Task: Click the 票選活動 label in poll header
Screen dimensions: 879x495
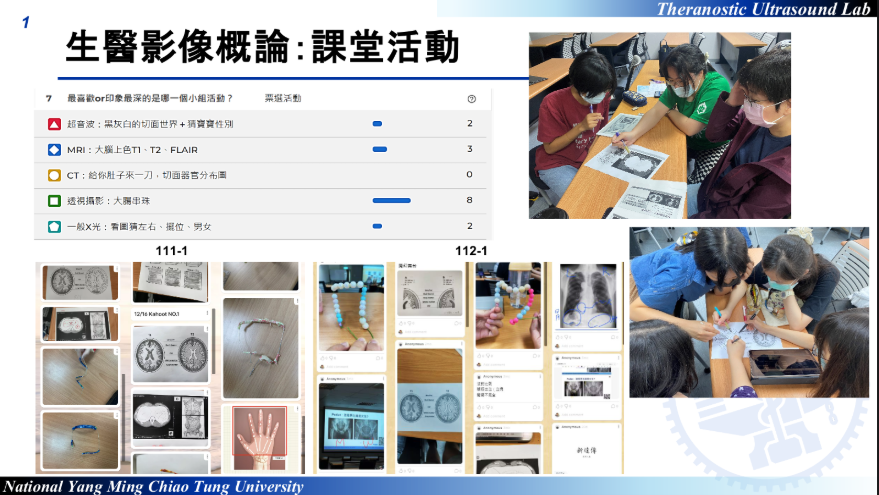Action: click(x=282, y=99)
